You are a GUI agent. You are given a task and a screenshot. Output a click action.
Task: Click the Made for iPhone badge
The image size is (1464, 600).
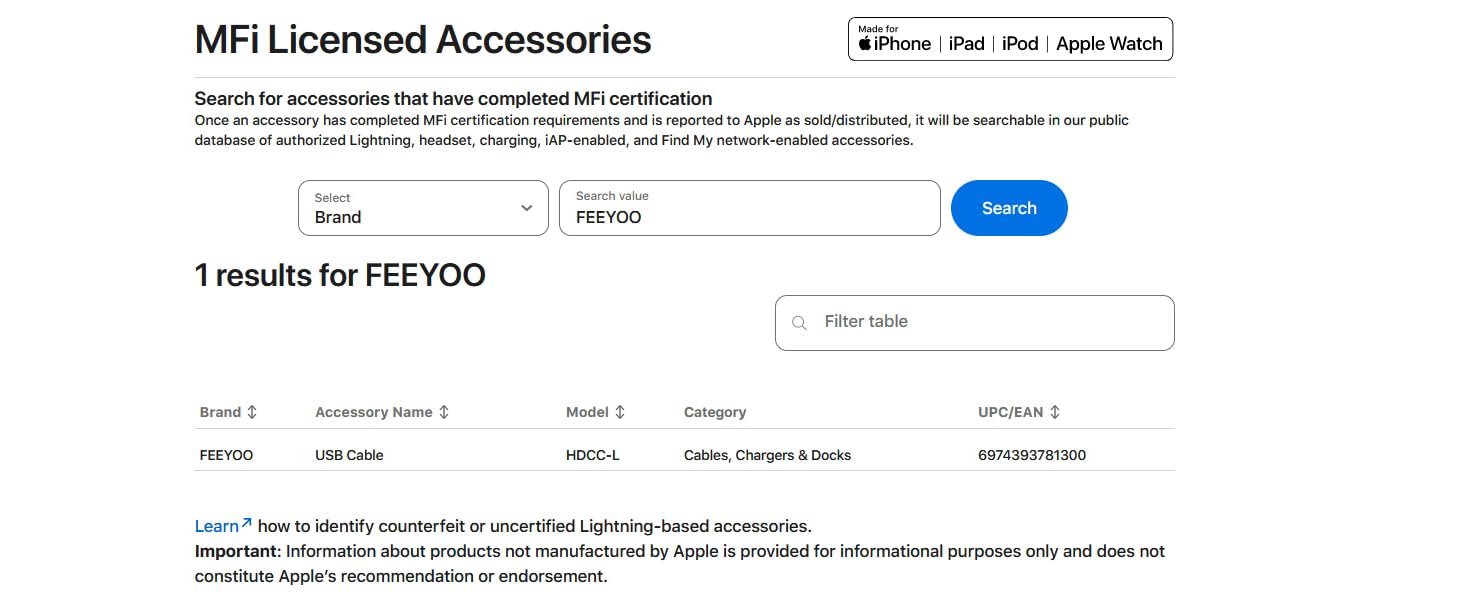[1010, 39]
